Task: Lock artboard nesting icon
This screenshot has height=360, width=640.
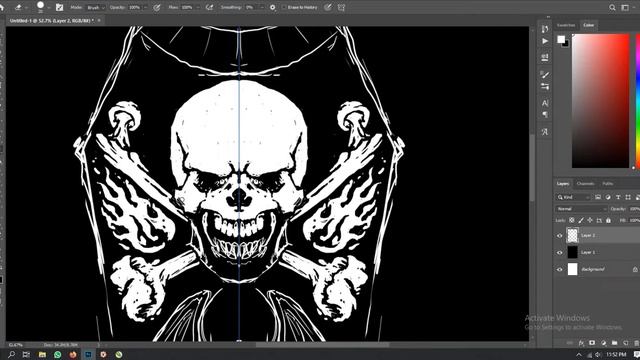Action: (599, 220)
